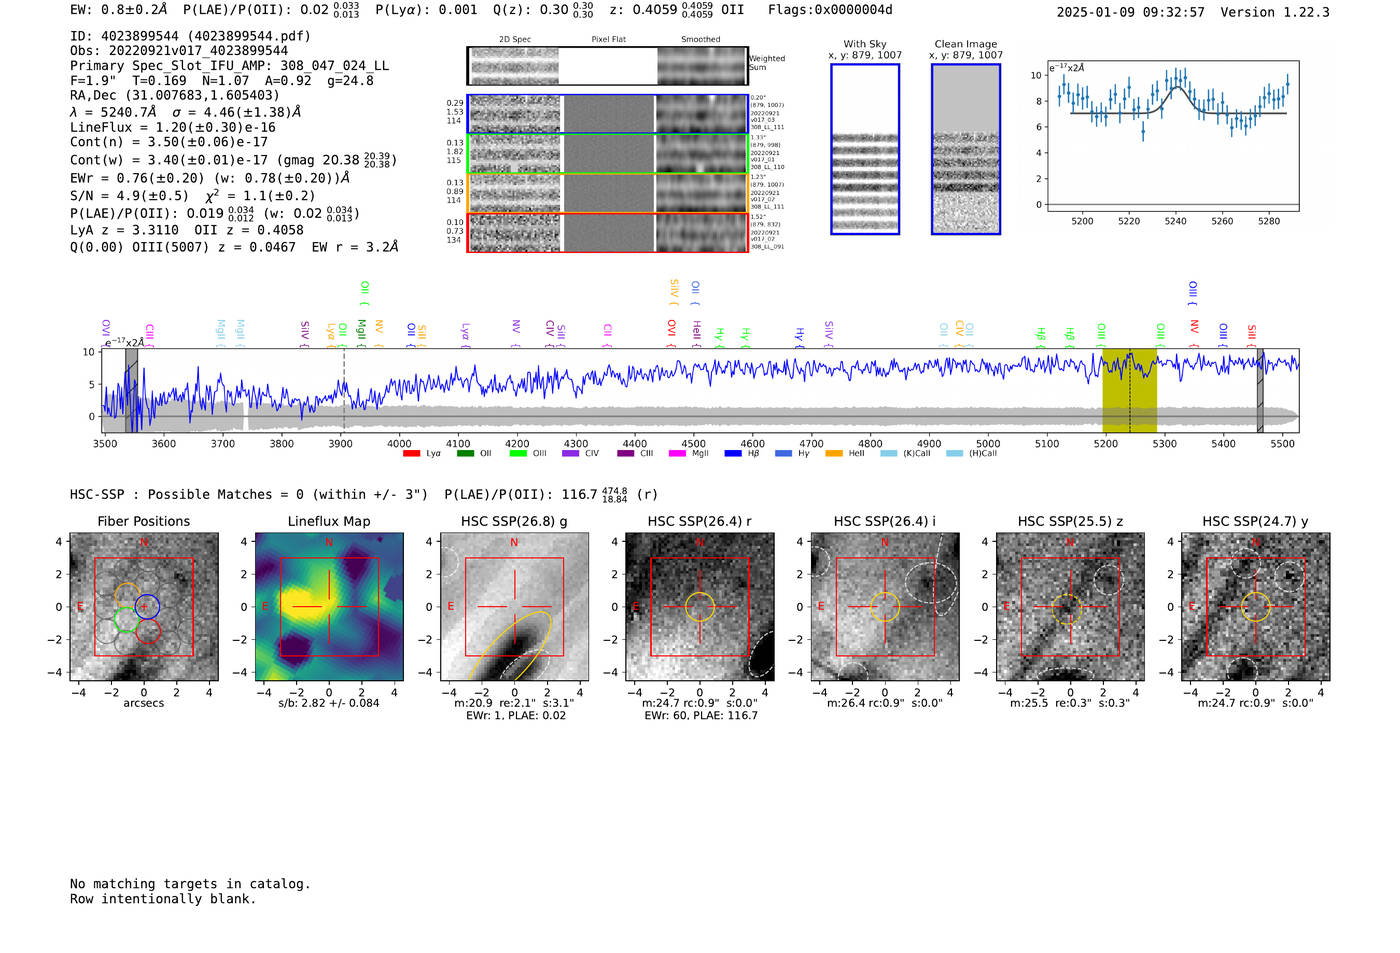Select the S/N = 4.9(±0.5) line

tap(192, 196)
